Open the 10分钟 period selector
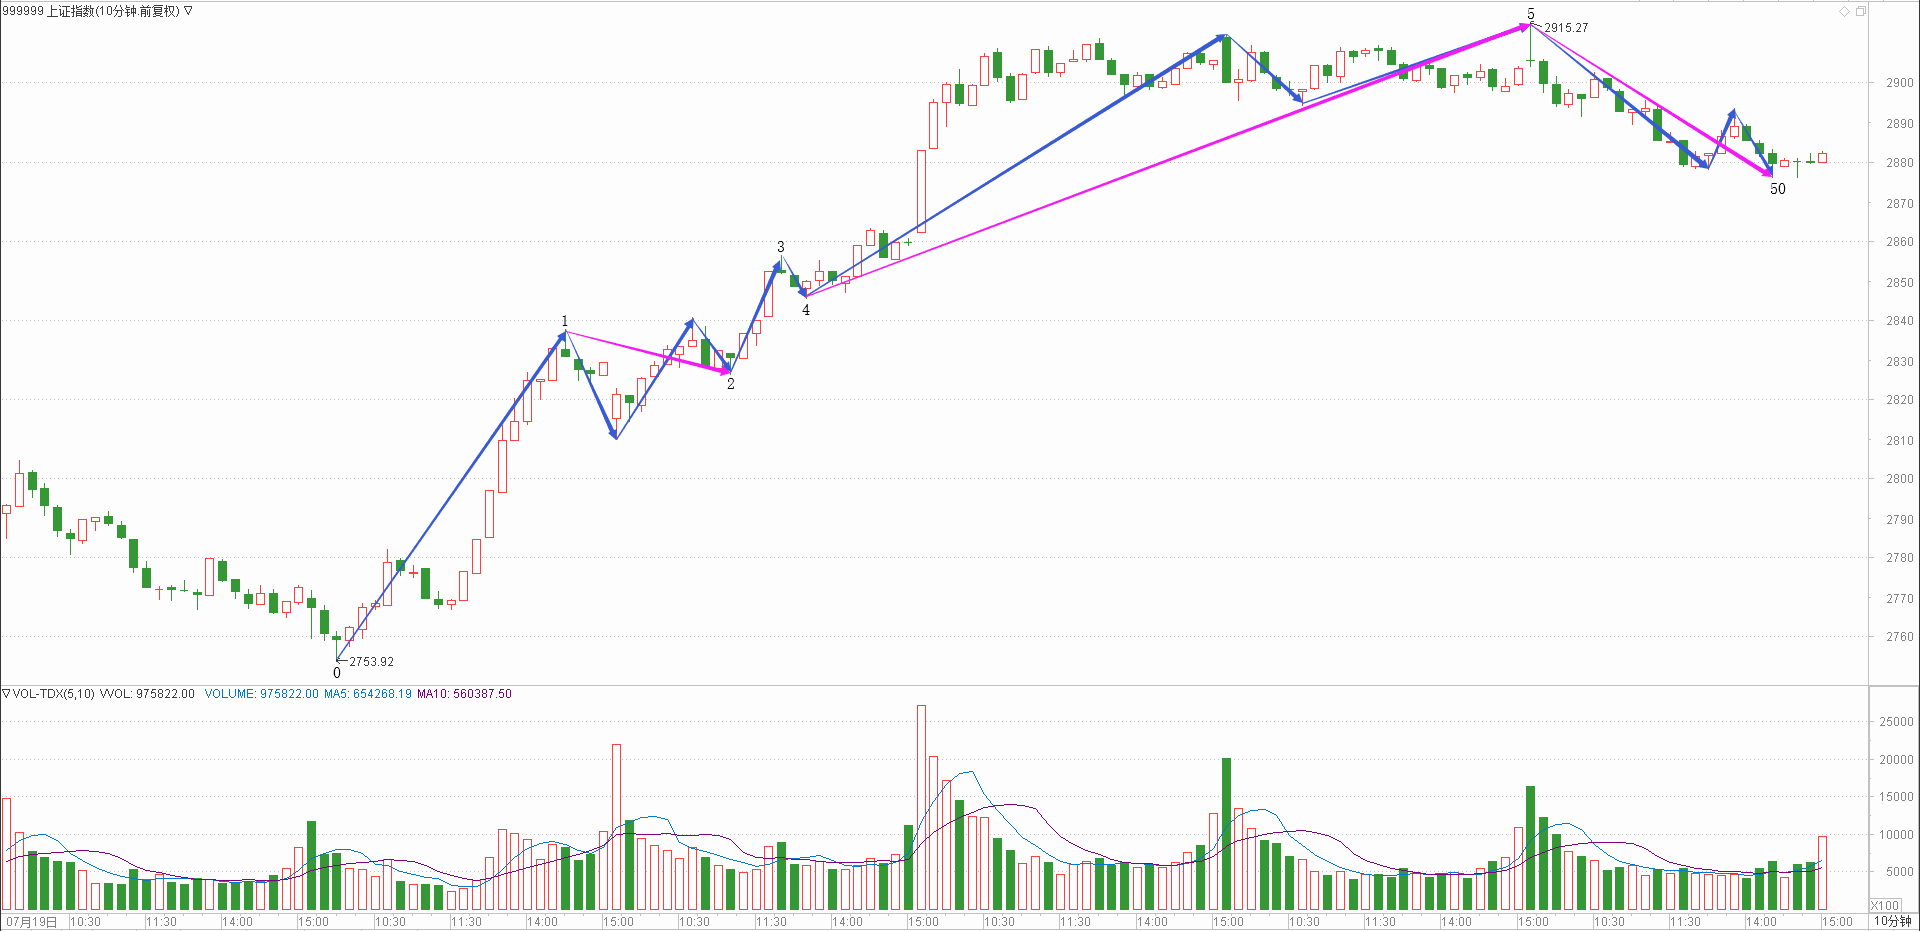The height and width of the screenshot is (931, 1920). tap(1892, 921)
